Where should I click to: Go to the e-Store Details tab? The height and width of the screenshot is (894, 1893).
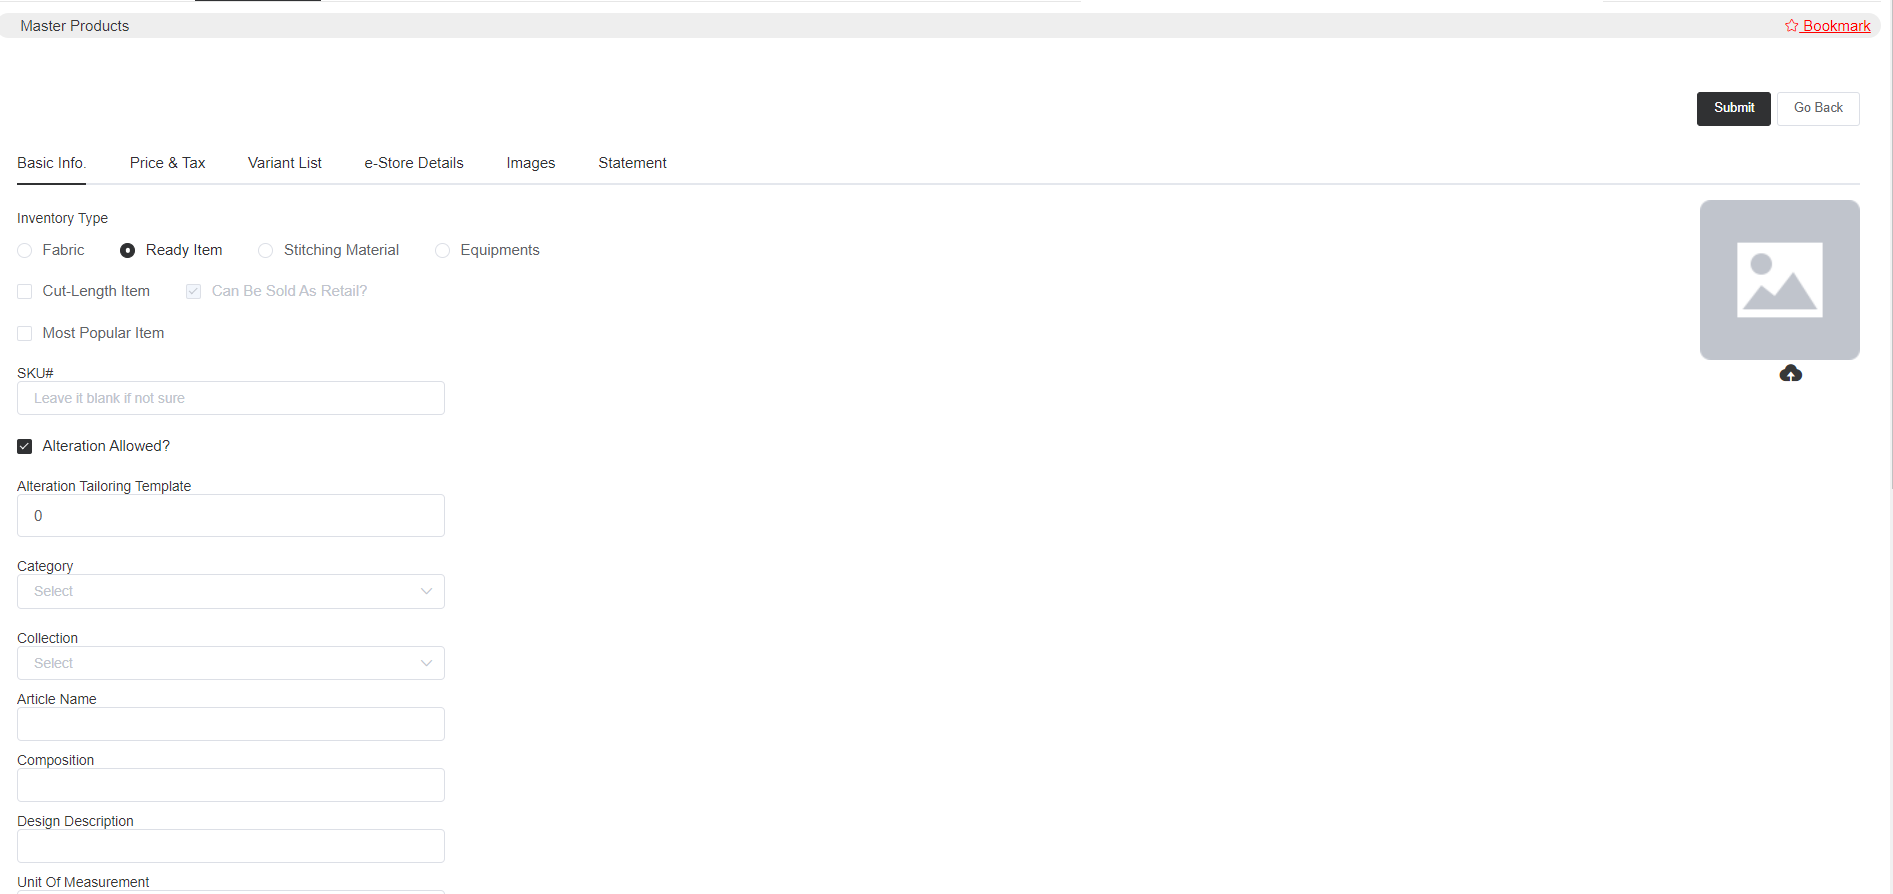click(413, 163)
